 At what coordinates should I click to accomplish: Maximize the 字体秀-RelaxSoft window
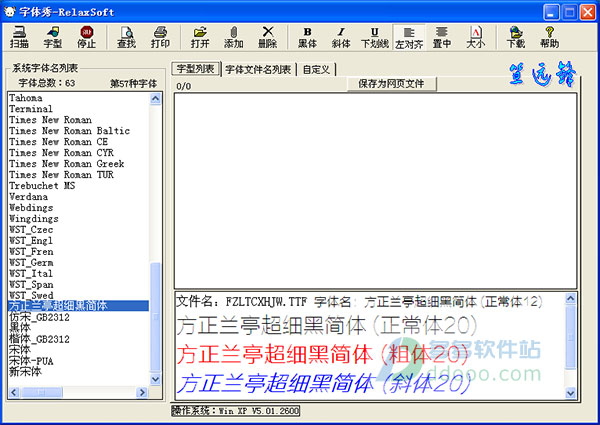(569, 12)
